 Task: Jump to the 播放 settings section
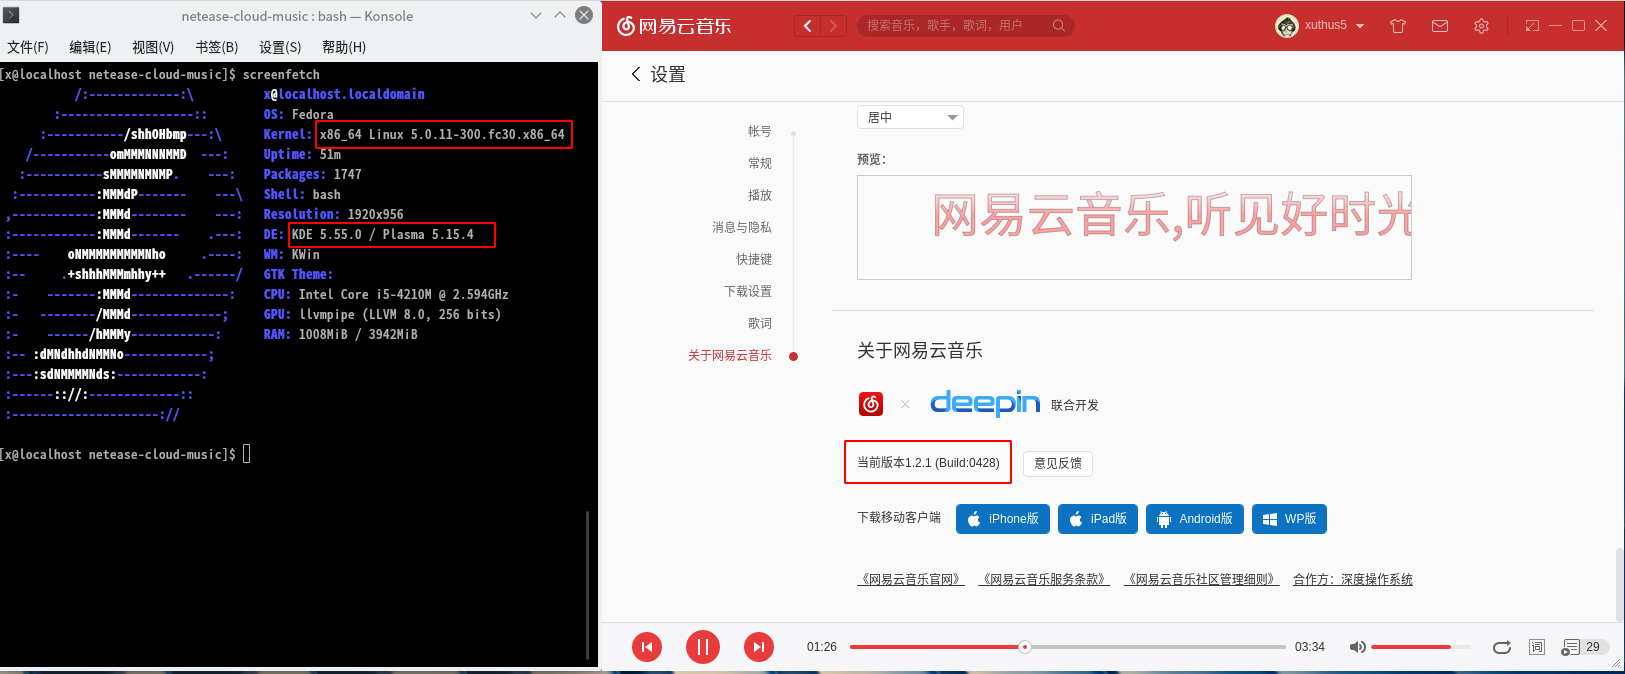pyautogui.click(x=760, y=195)
